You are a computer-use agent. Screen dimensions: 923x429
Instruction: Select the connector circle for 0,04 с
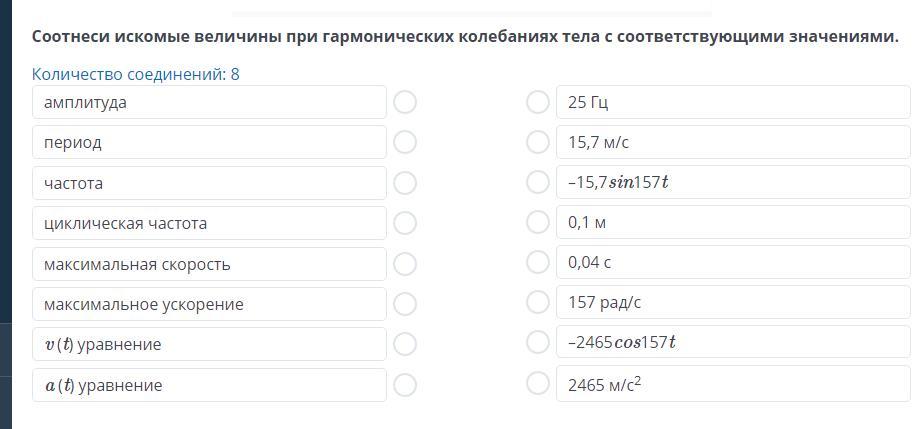coord(537,262)
